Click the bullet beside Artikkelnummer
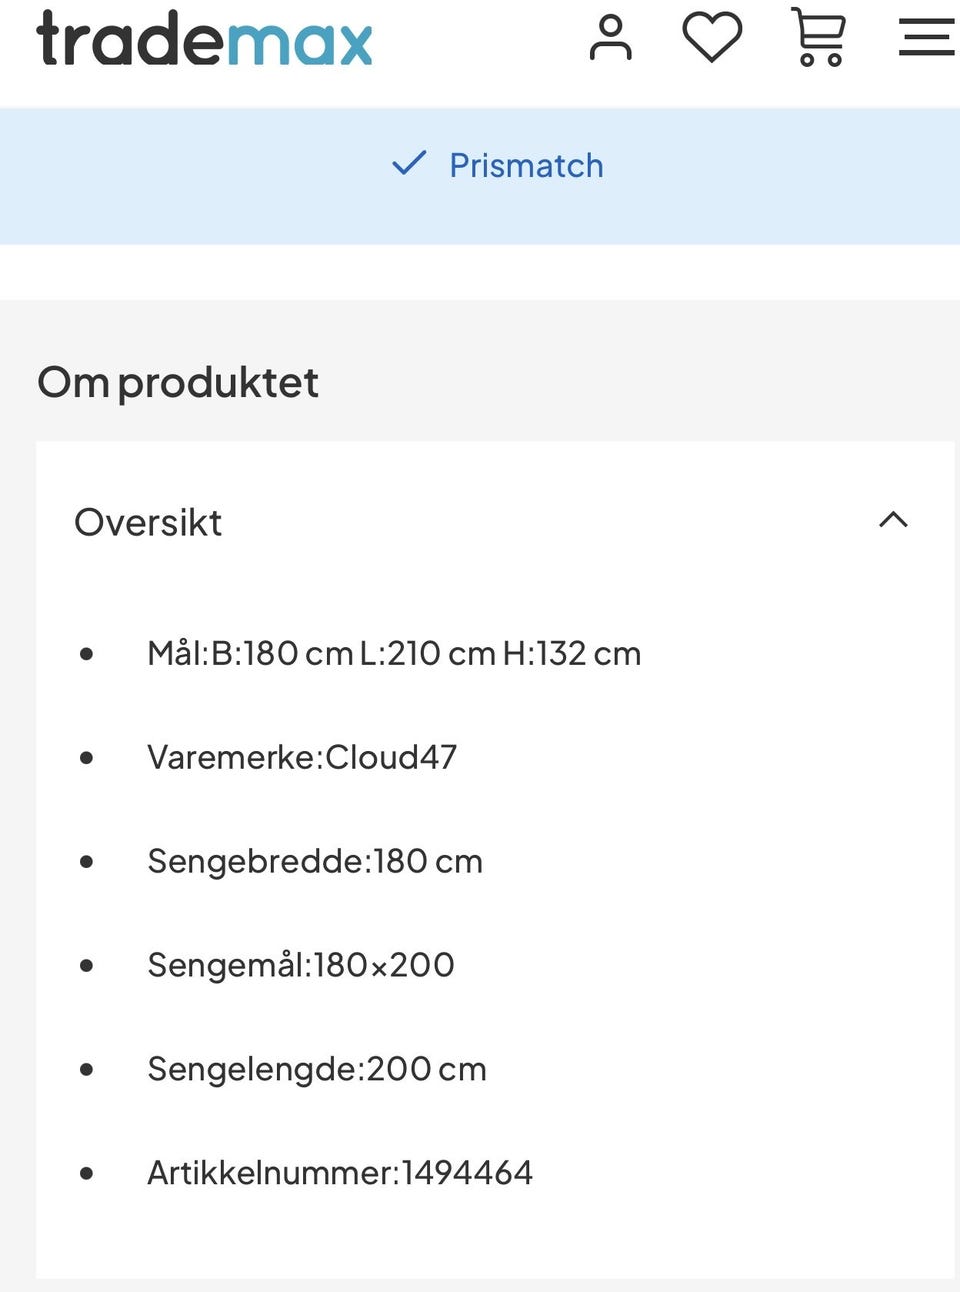This screenshot has width=960, height=1292. 87,1174
